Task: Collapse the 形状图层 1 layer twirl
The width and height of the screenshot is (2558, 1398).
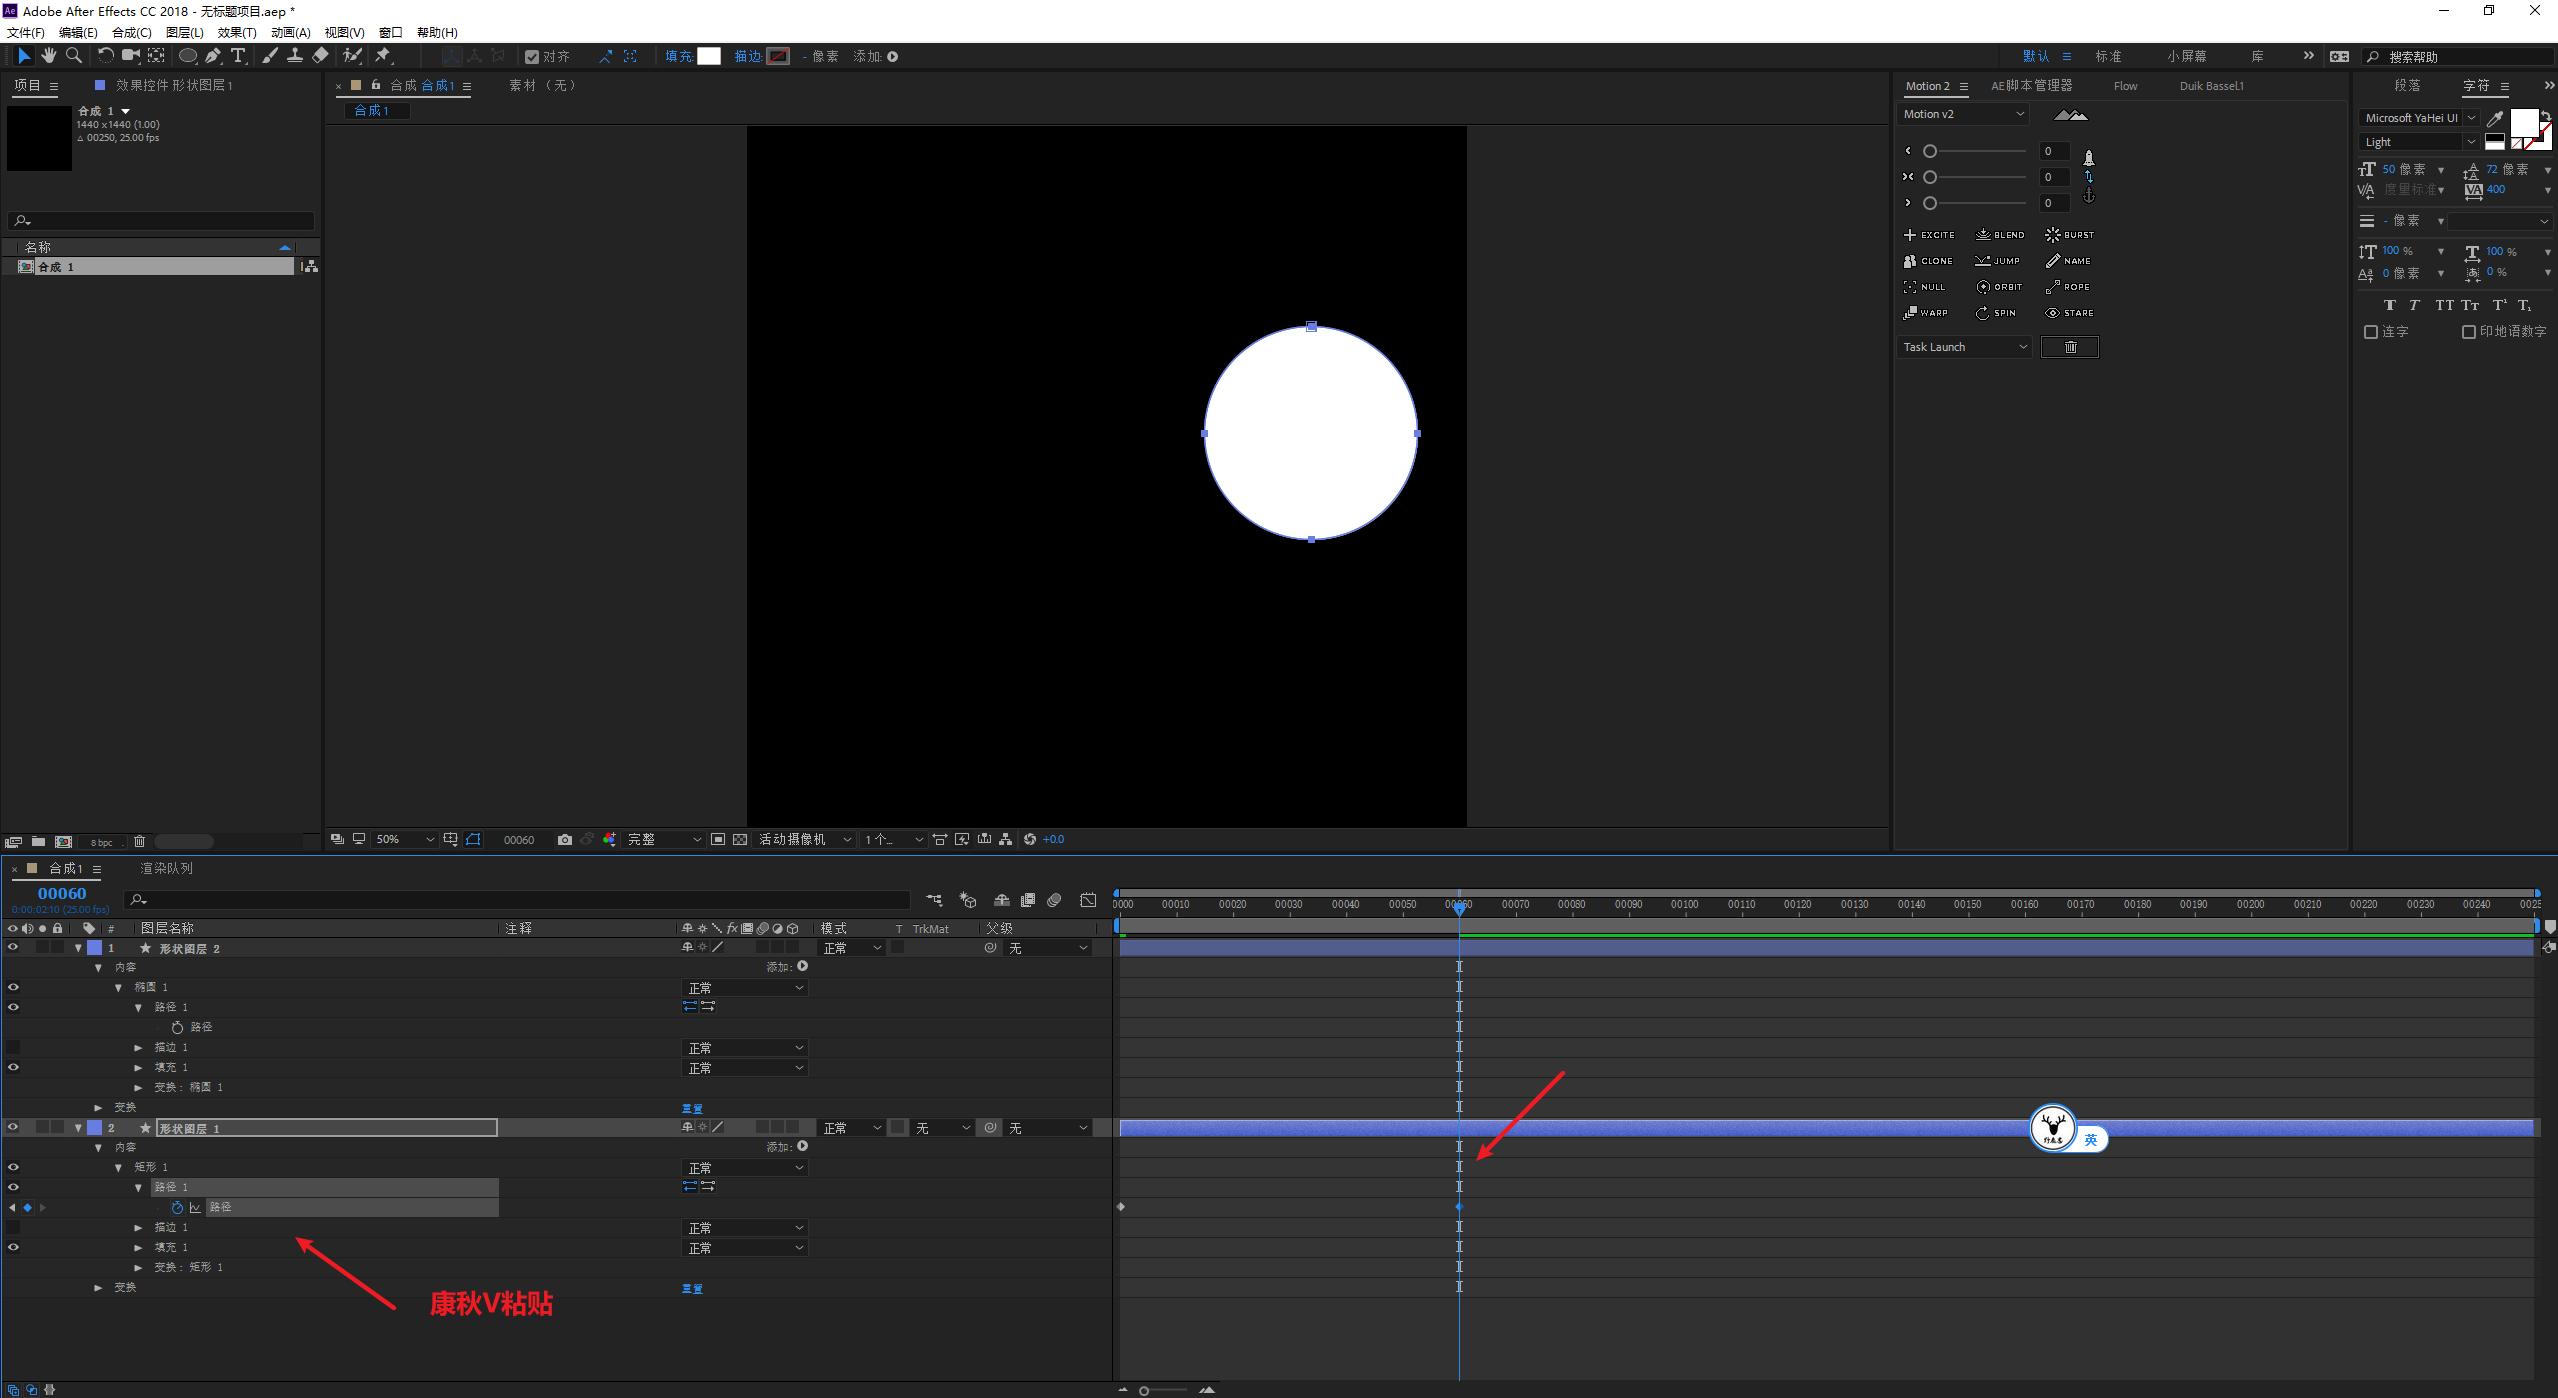Action: click(x=78, y=1128)
